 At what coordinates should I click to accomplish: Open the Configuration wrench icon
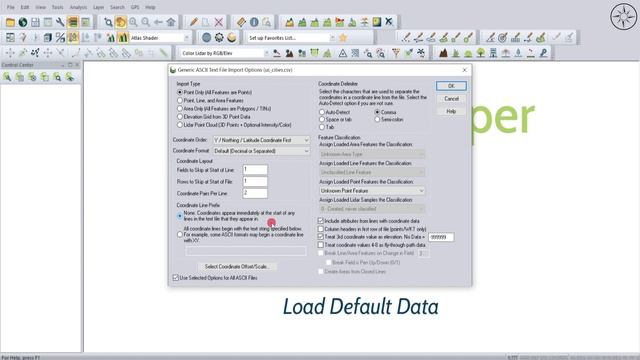(60, 22)
